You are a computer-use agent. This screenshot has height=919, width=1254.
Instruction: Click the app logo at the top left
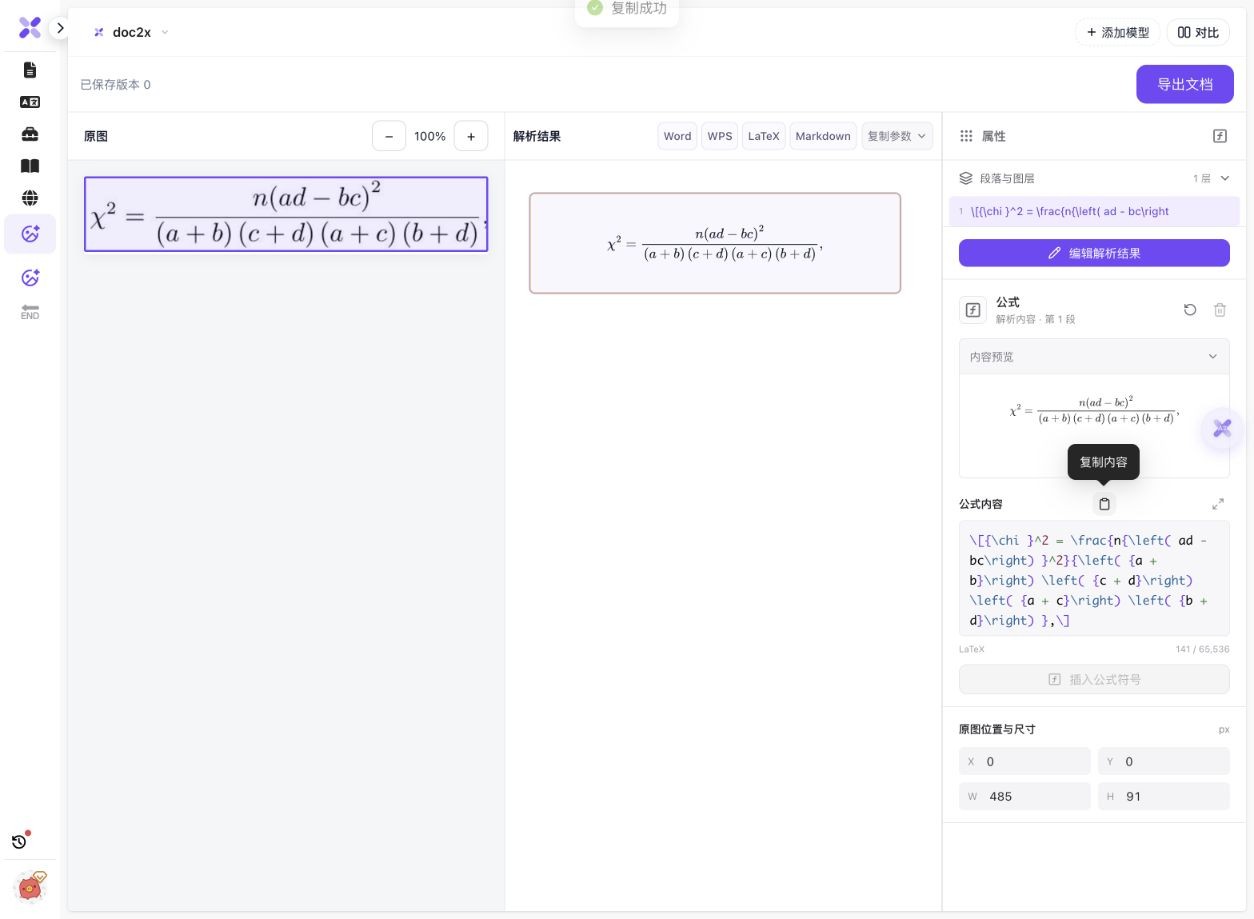(x=30, y=28)
